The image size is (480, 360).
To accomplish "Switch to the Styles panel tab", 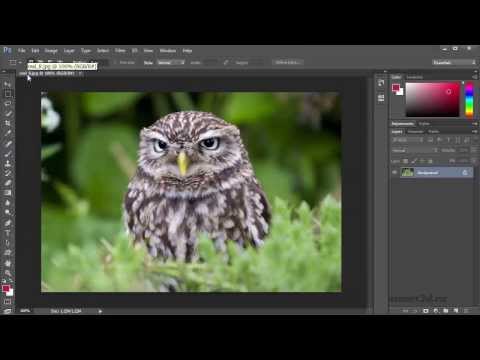I will [x=424, y=124].
